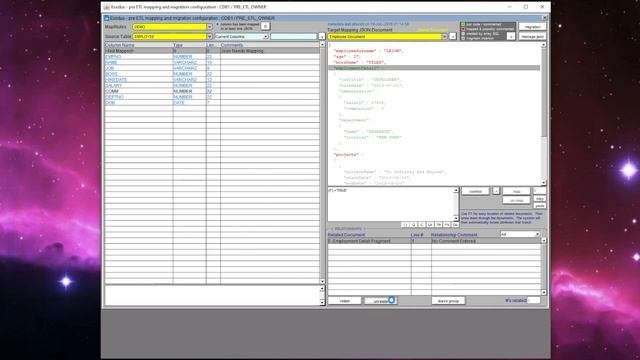Click the notes text area below columns table
640x360 pixels.
tap(212, 296)
